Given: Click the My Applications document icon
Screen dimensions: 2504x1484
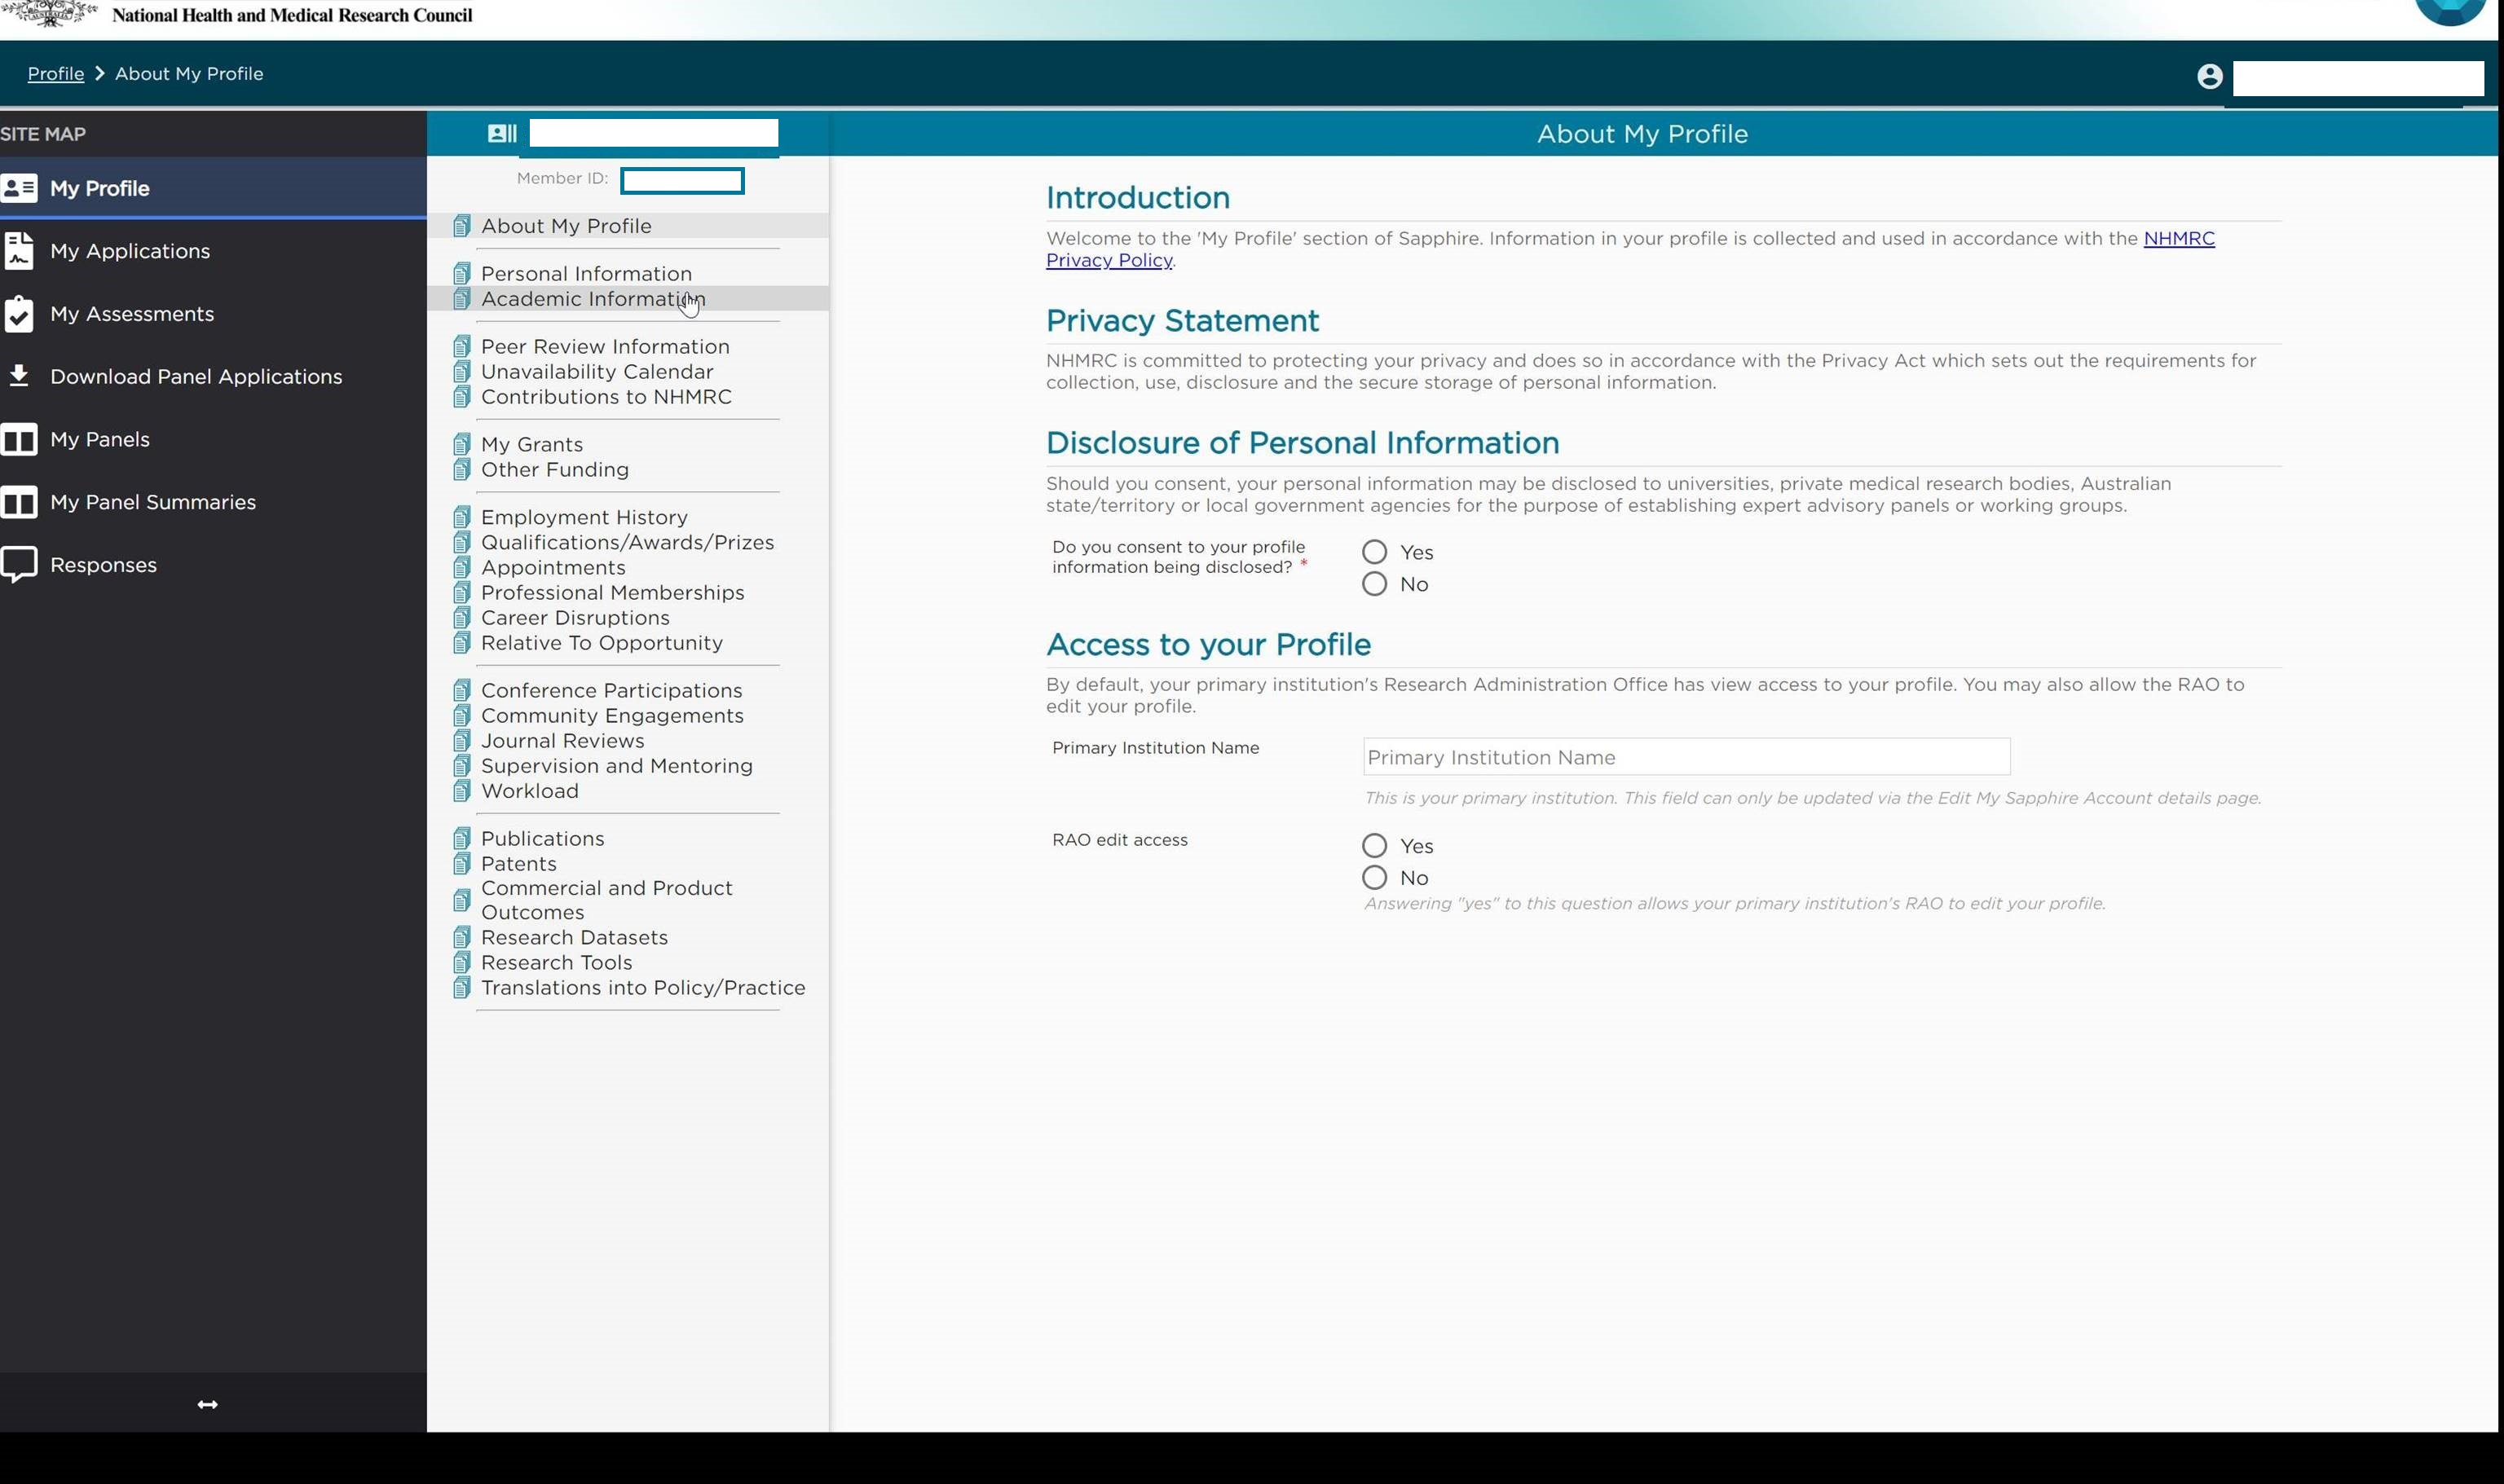Looking at the screenshot, I should [x=19, y=251].
